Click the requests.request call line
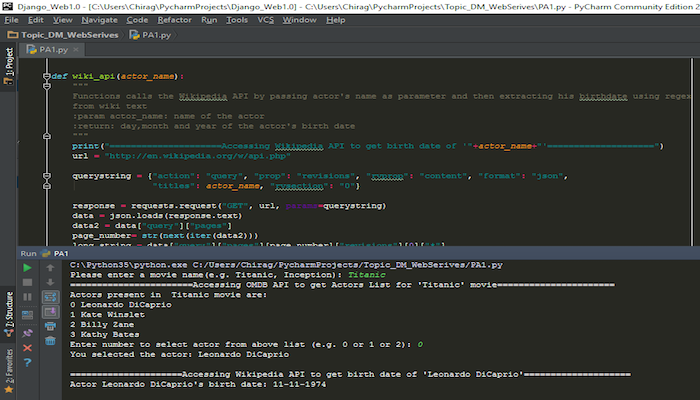 (x=229, y=206)
